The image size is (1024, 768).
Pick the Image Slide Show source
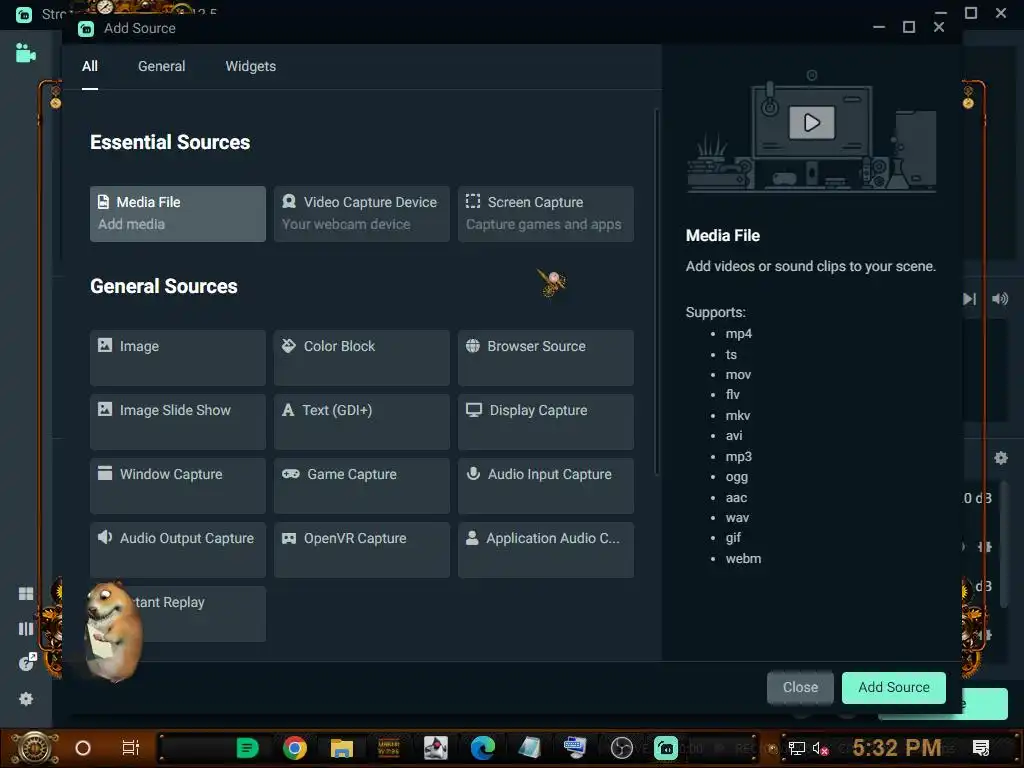pos(178,421)
